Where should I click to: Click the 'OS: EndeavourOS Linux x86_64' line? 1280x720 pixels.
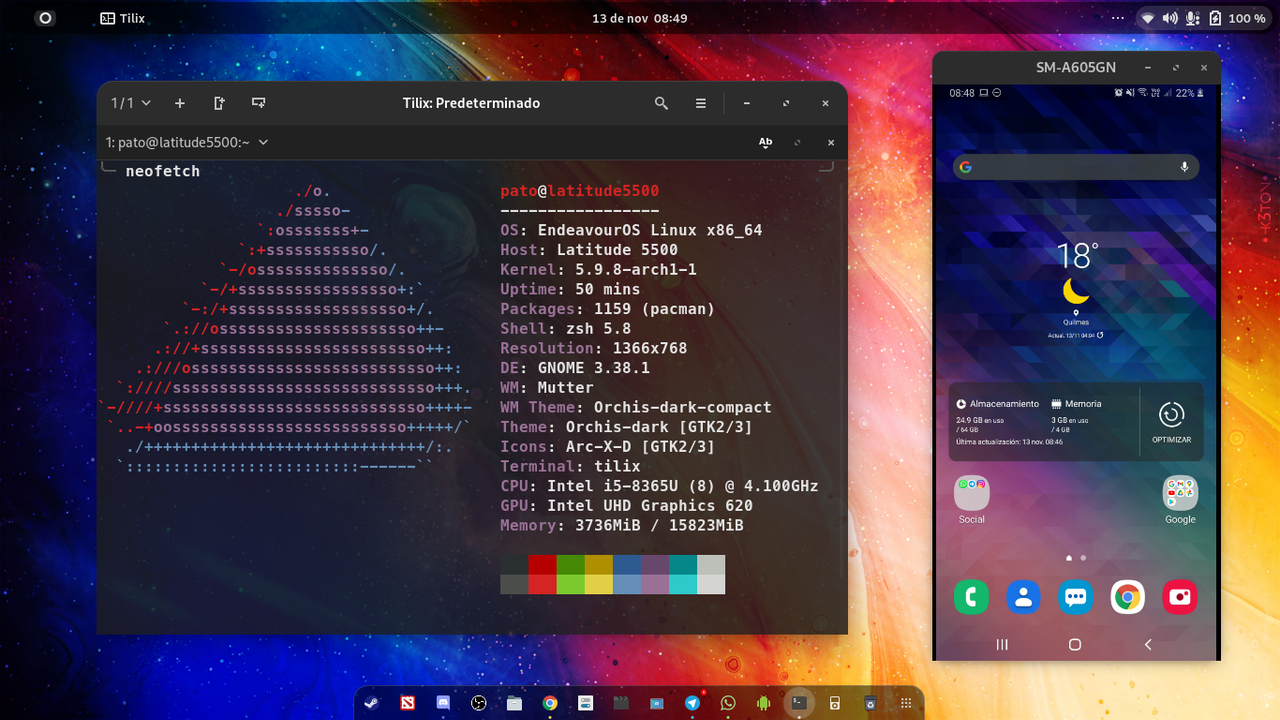pyautogui.click(x=631, y=230)
